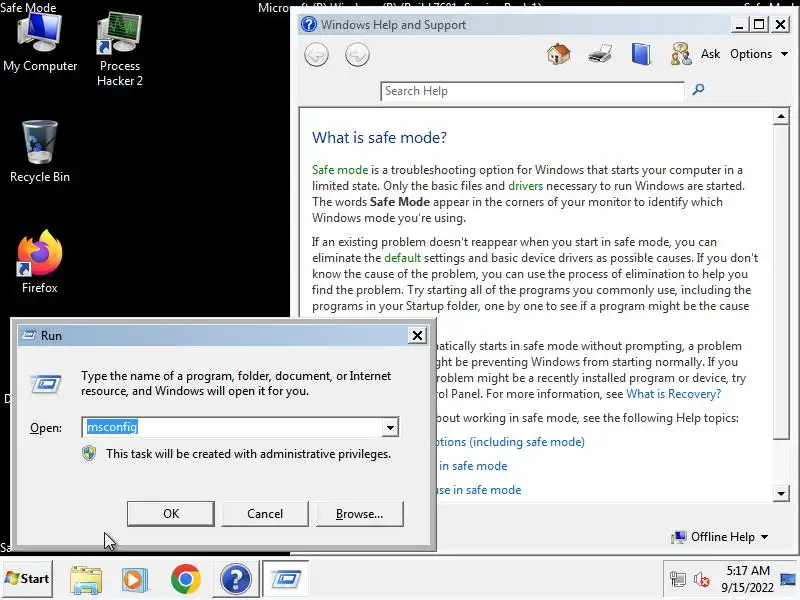Image resolution: width=800 pixels, height=600 pixels.
Task: Click Cancel in the Run dialog
Action: 265,513
